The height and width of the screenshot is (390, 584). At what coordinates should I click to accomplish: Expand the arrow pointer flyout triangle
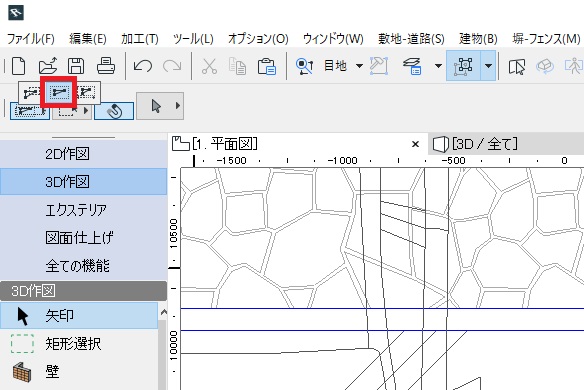click(178, 106)
